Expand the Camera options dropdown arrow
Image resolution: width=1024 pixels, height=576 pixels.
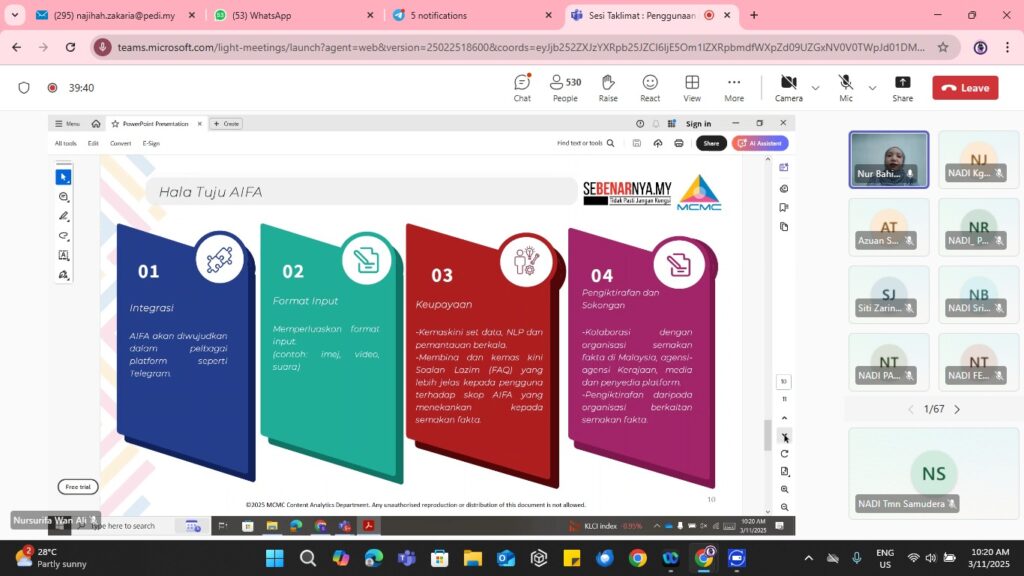coord(815,88)
